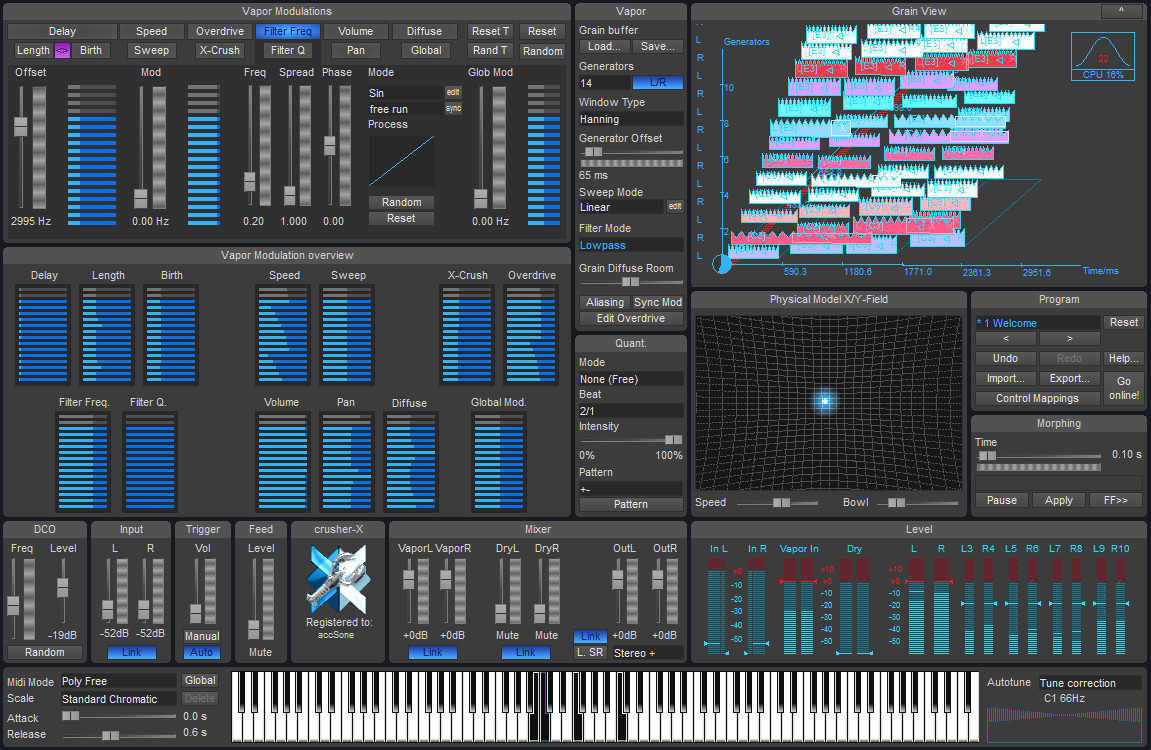Select the Filter Freq modulation tab
The height and width of the screenshot is (750, 1151).
click(x=288, y=32)
